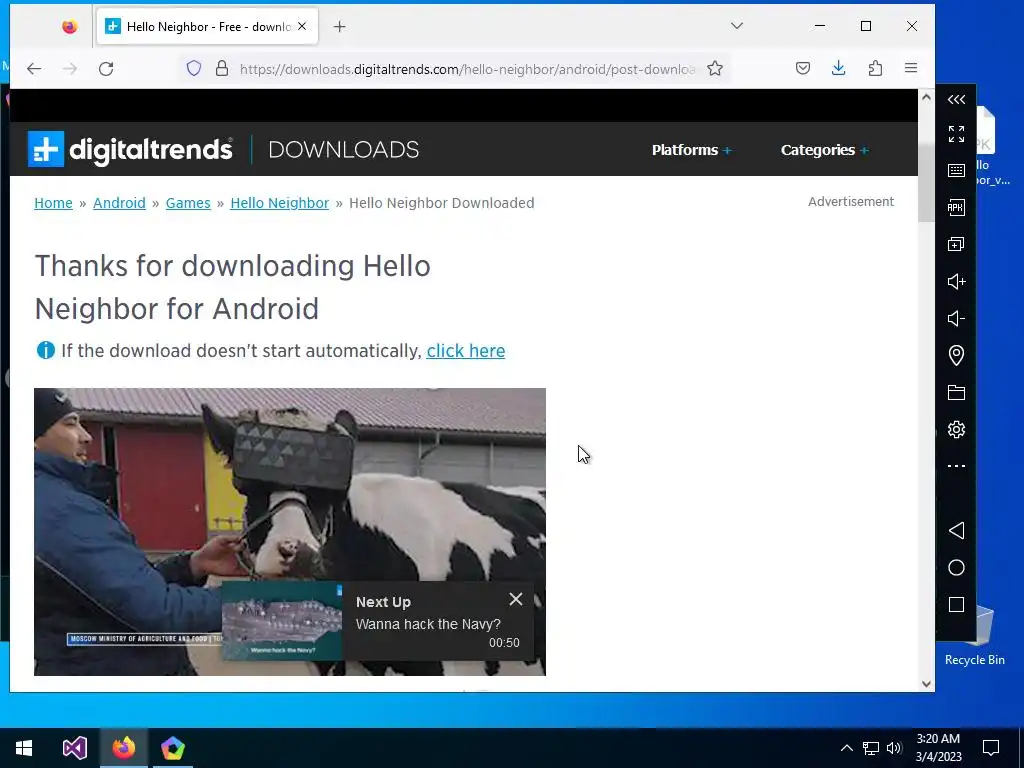Go back to the previous page in Firefox

(34, 69)
